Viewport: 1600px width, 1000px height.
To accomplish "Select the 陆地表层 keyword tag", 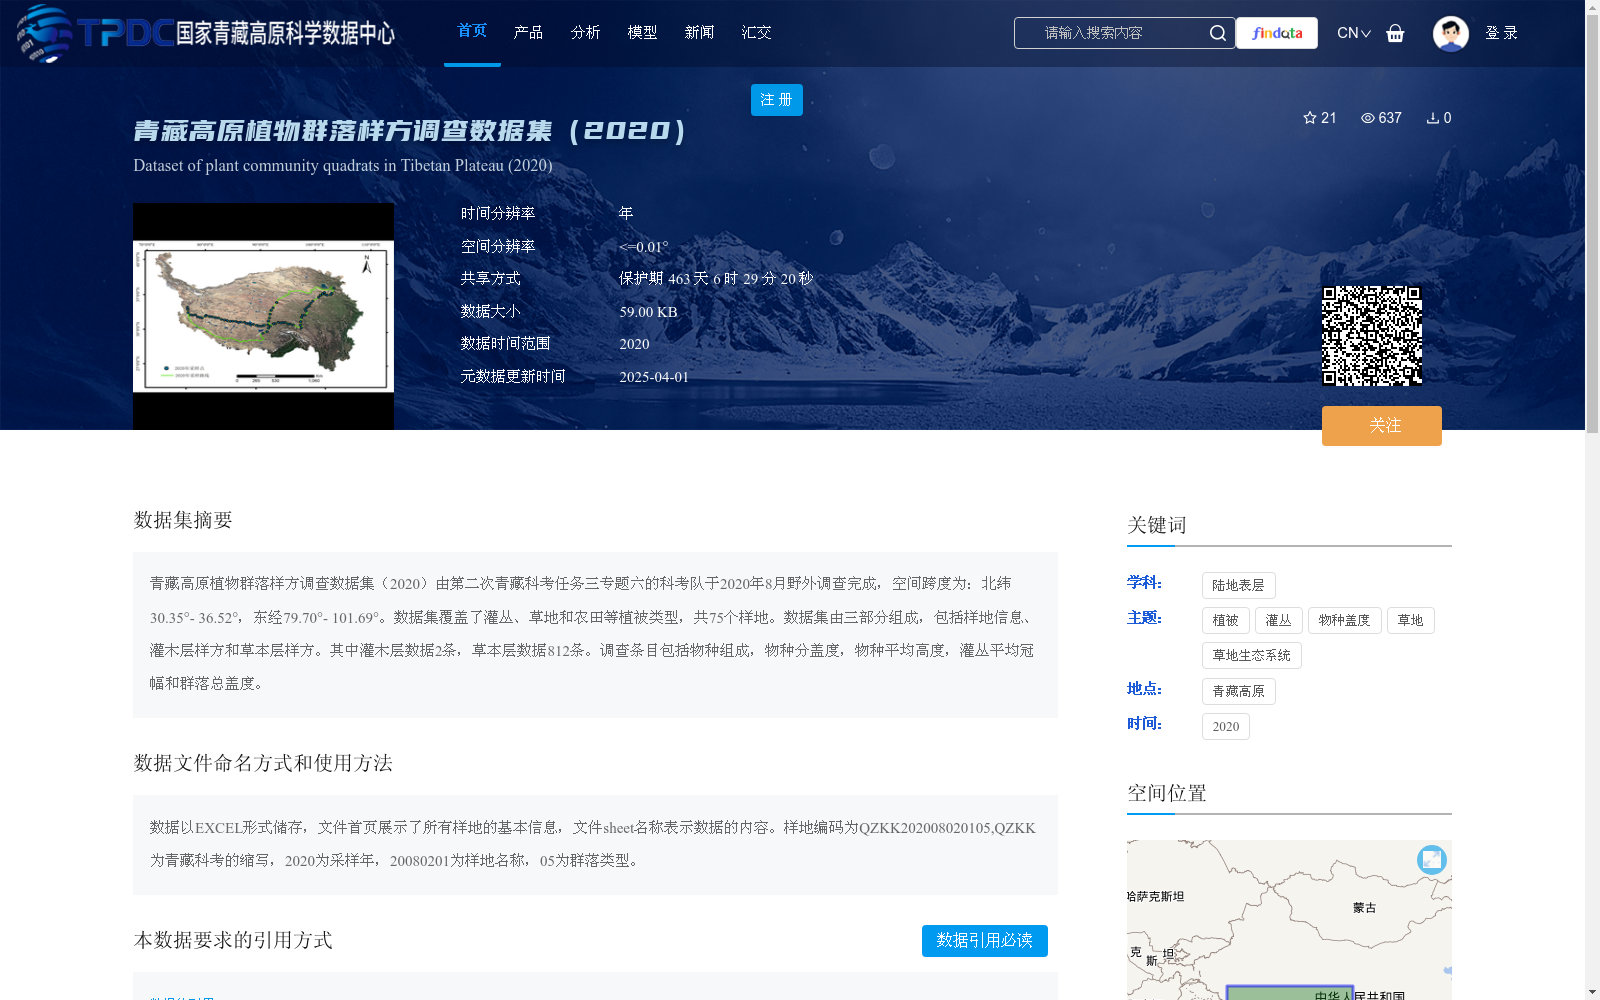I will pos(1239,585).
